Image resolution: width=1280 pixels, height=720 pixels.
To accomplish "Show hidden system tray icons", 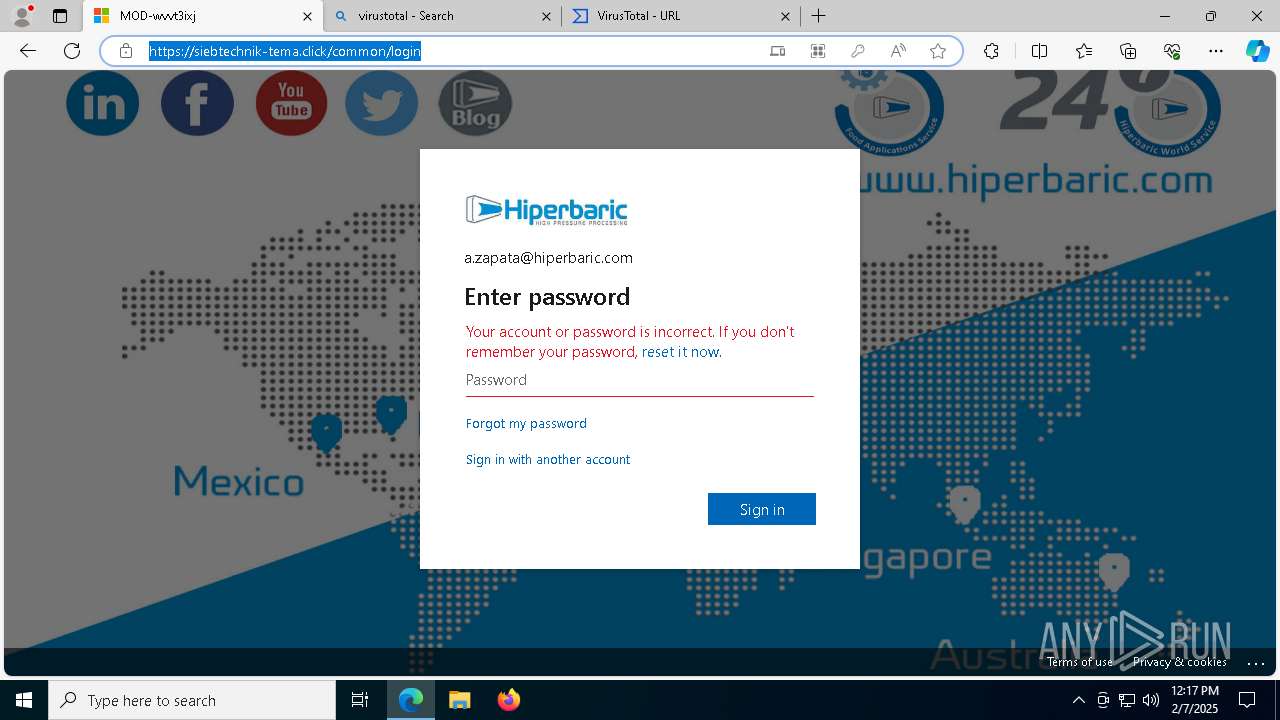I will coord(1078,700).
